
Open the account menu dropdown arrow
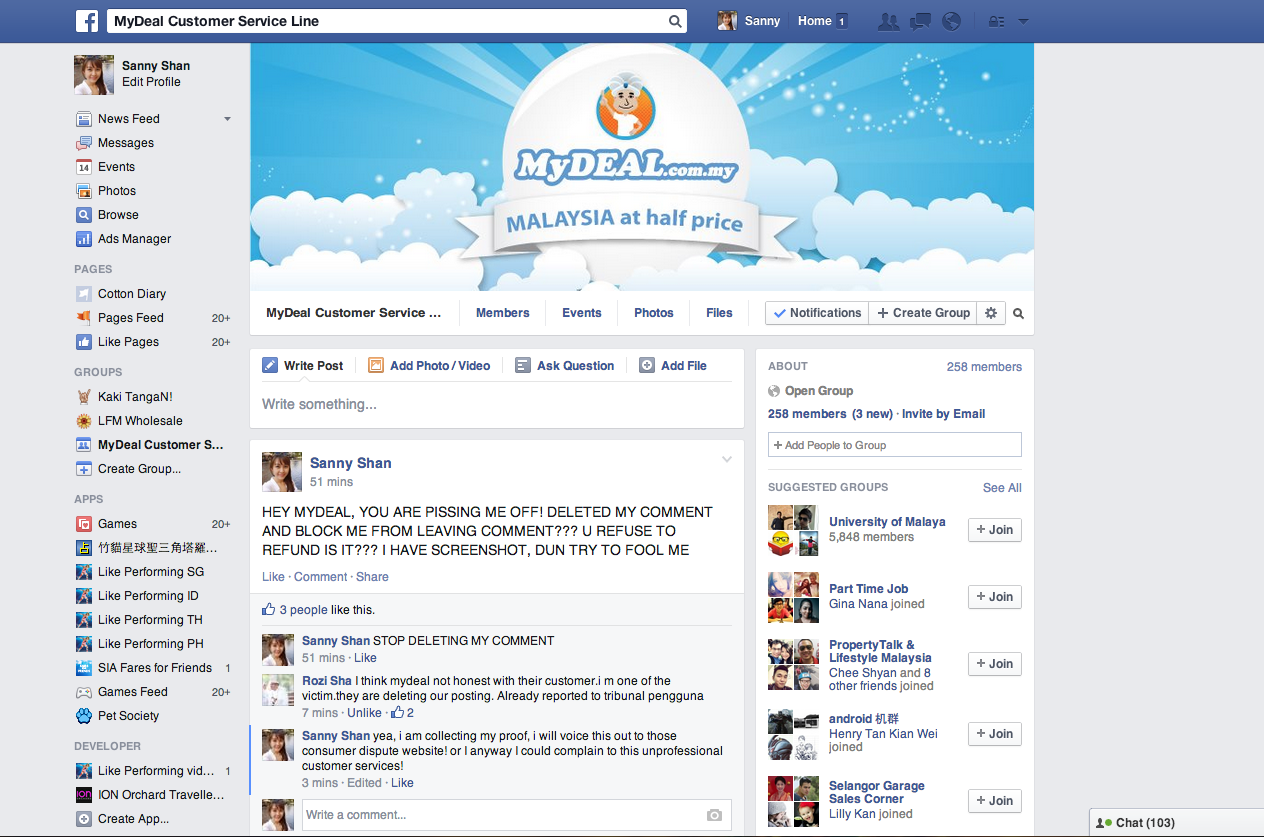click(x=1023, y=21)
